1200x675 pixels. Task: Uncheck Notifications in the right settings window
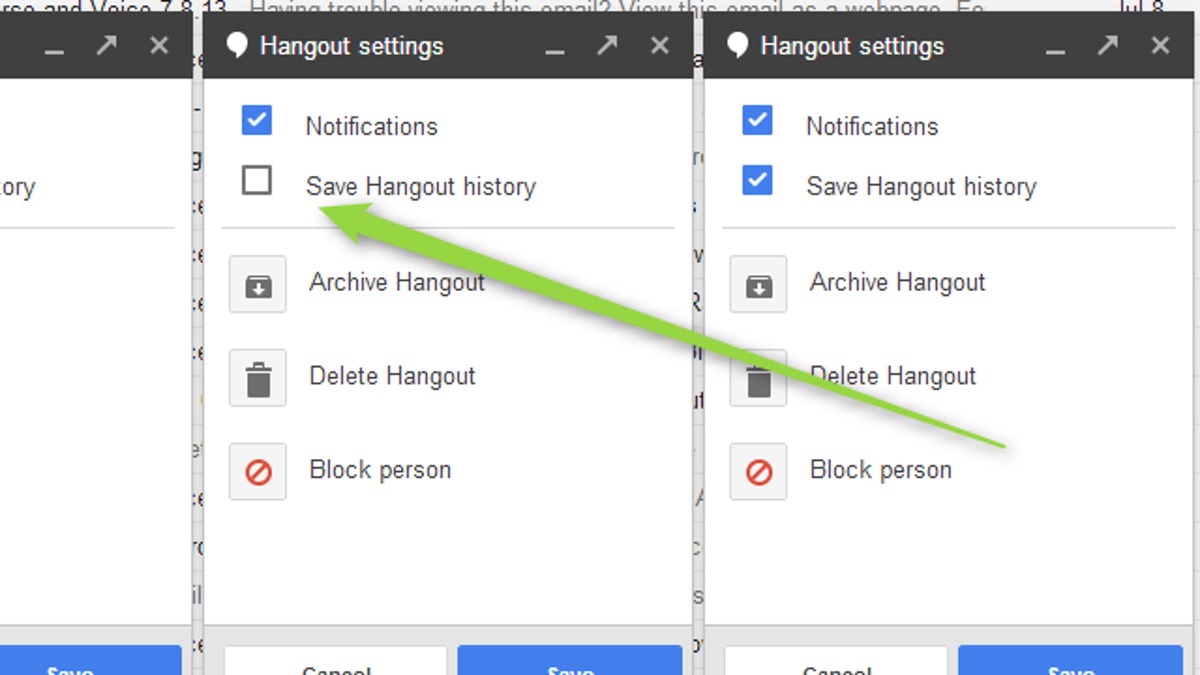[x=757, y=120]
